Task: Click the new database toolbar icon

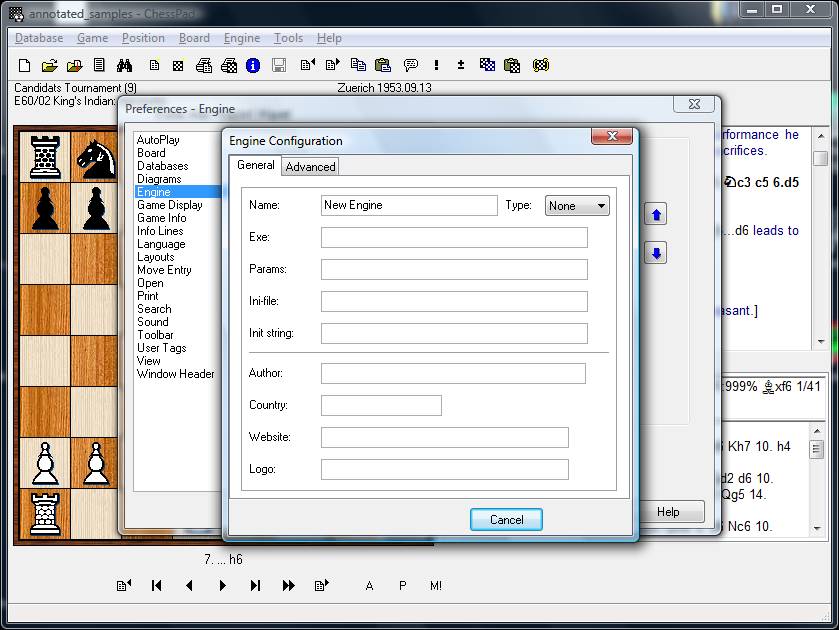Action: point(25,66)
